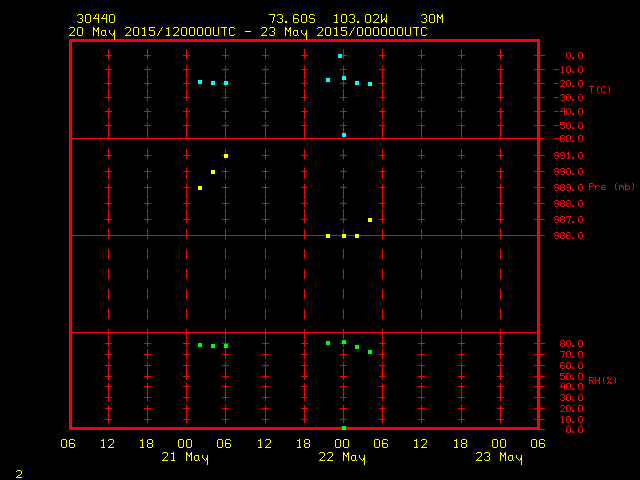Click the cyan temperature point near -60
Viewport: 640px width, 480px height.
[343, 135]
